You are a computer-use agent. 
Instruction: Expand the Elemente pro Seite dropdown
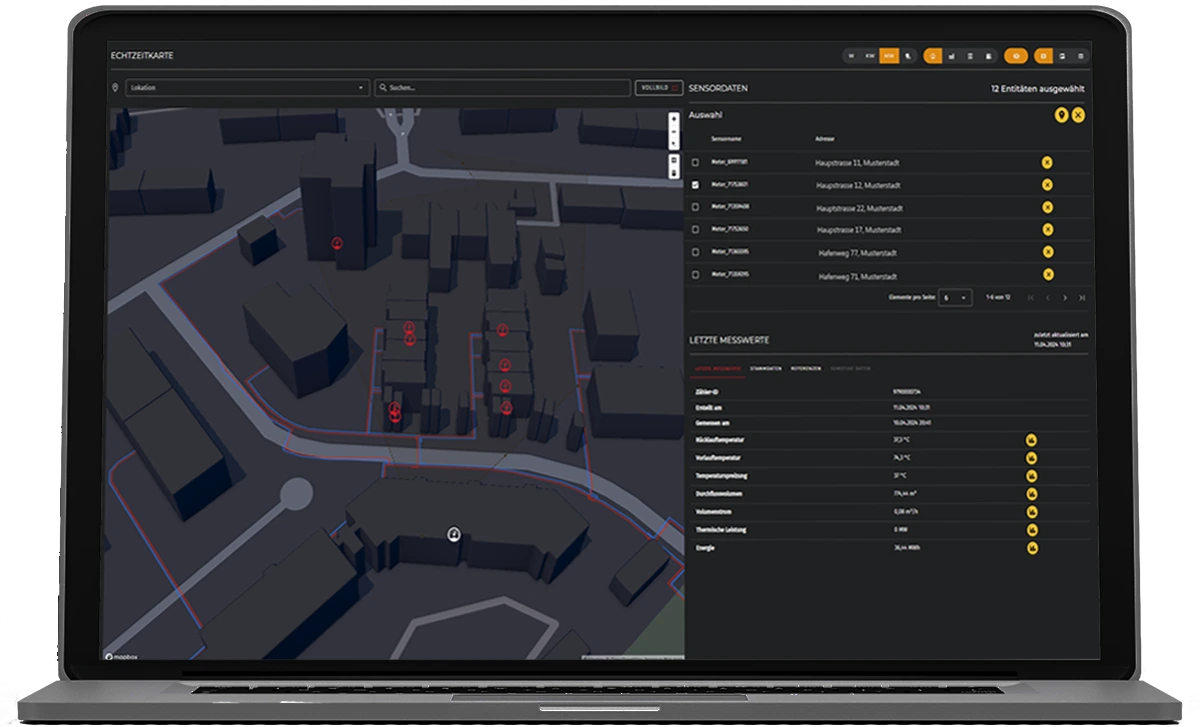point(955,298)
